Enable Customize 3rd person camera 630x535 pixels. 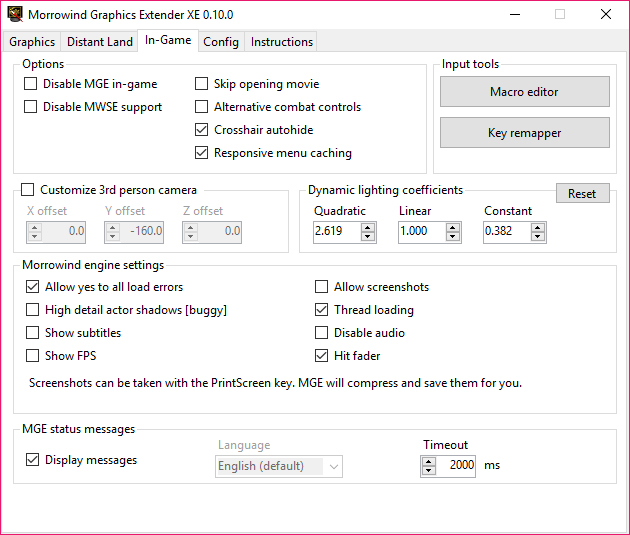point(27,190)
